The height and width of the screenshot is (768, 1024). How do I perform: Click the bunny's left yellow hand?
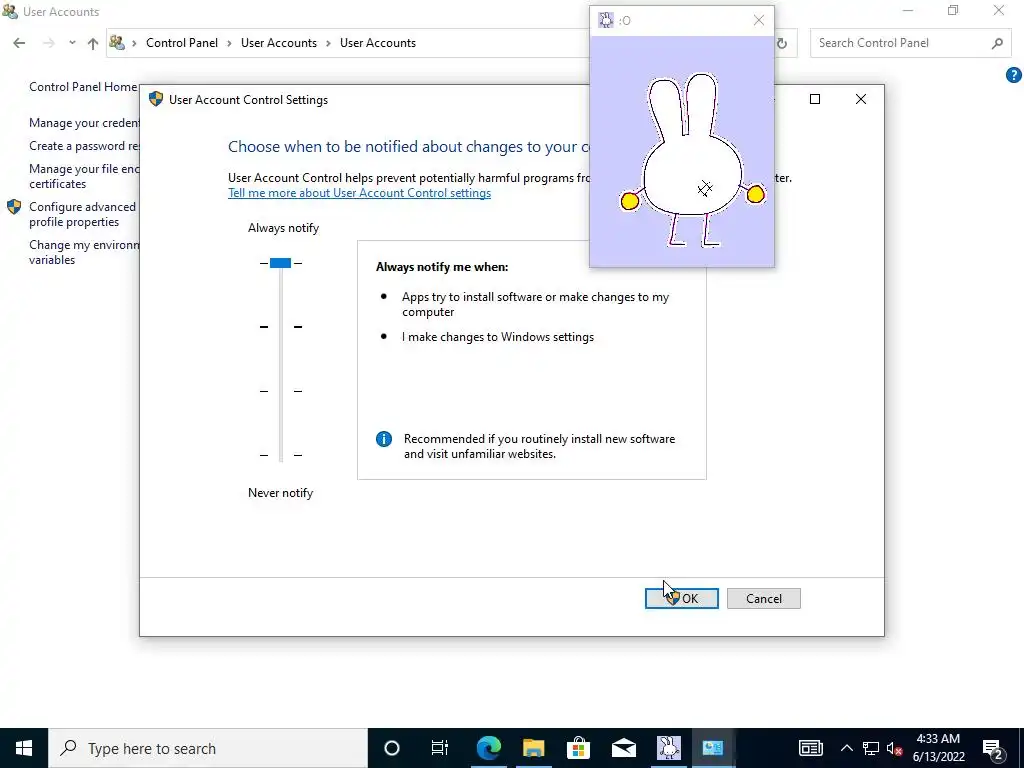coord(630,201)
